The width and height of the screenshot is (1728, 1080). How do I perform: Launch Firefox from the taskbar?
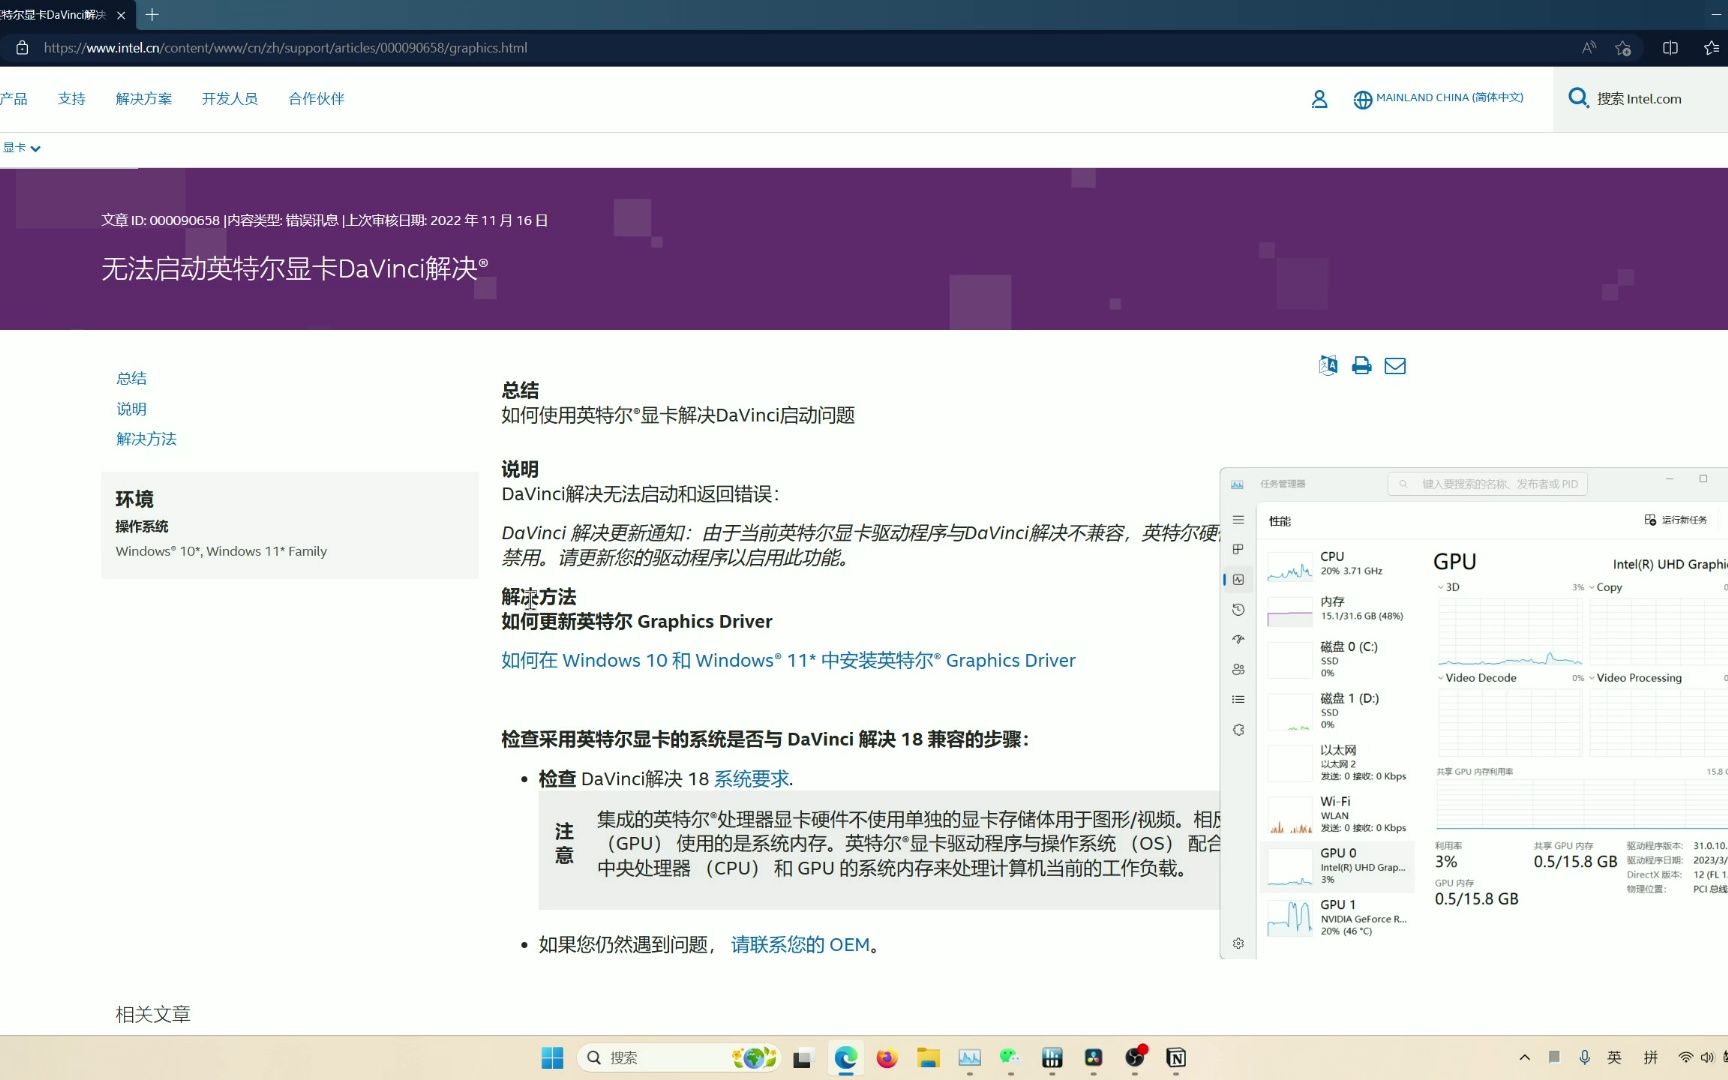pyautogui.click(x=886, y=1057)
